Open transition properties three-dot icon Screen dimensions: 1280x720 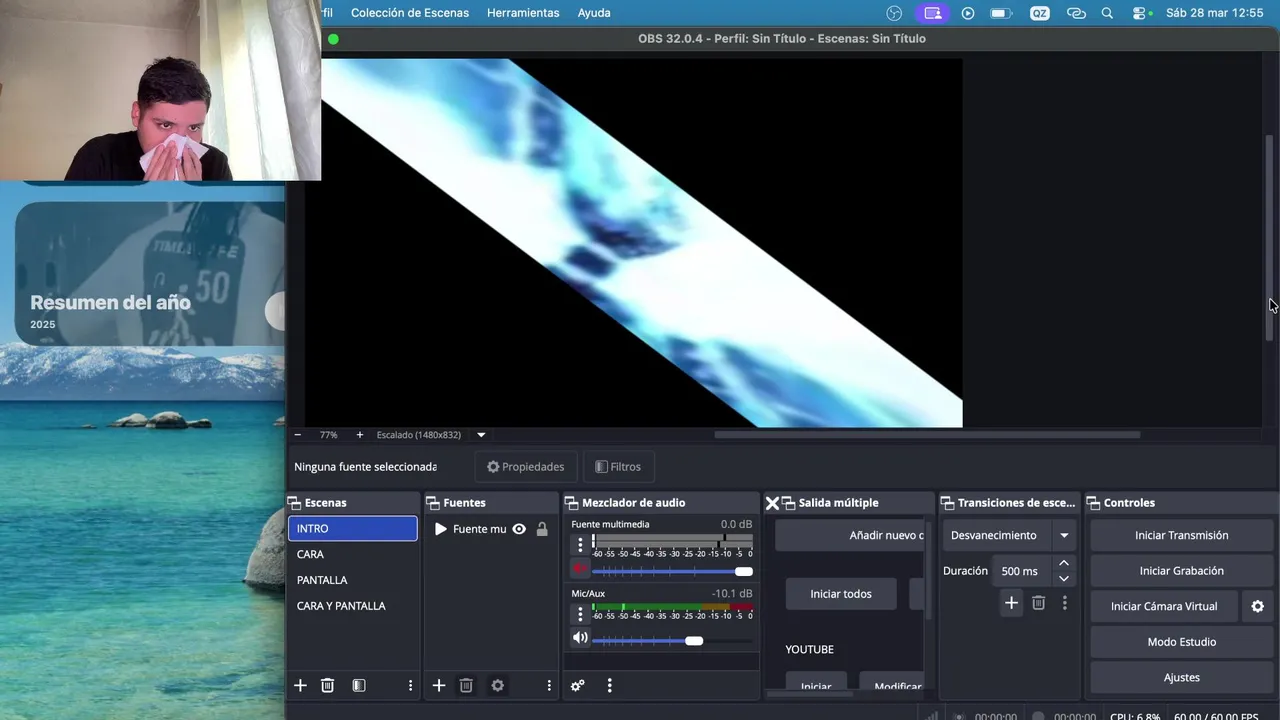(1065, 603)
